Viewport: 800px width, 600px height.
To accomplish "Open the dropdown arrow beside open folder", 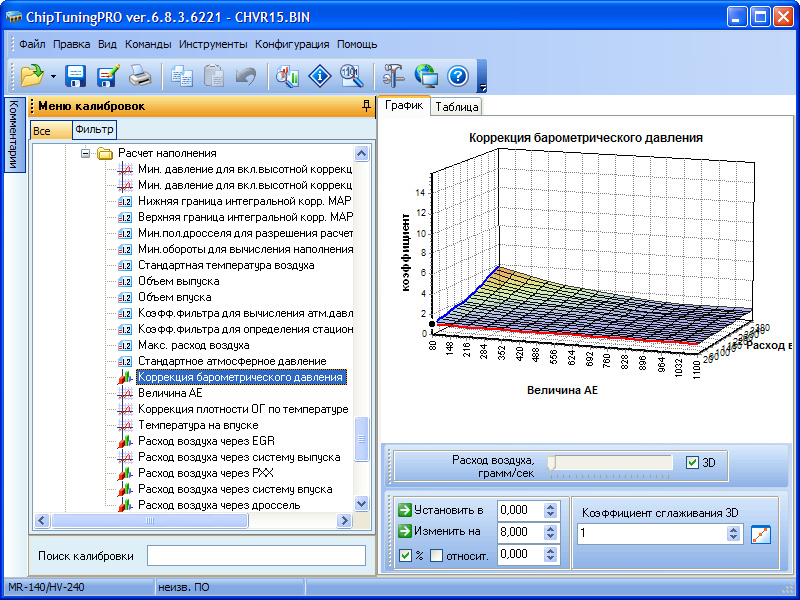I will tap(52, 76).
